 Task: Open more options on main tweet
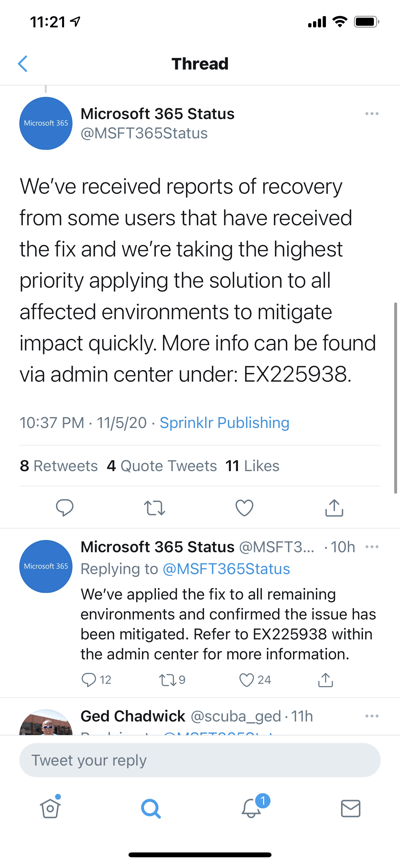(372, 114)
